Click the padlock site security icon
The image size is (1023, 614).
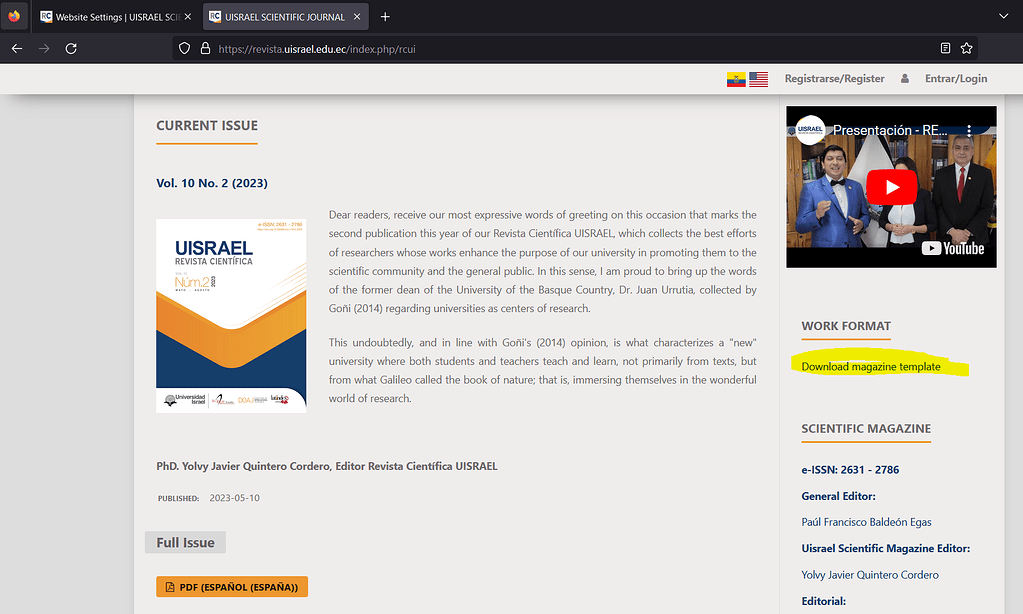coord(206,48)
